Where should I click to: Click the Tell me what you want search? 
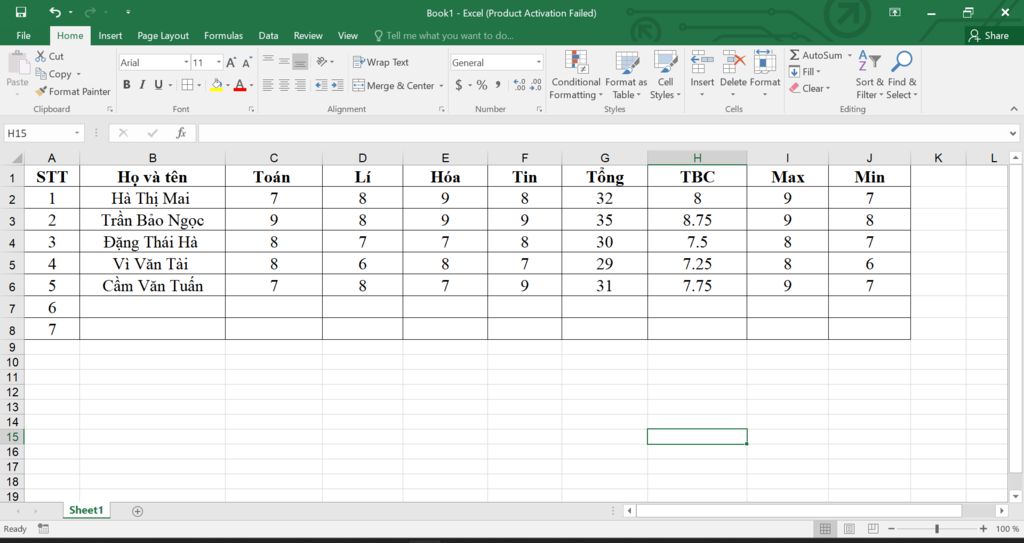(444, 35)
